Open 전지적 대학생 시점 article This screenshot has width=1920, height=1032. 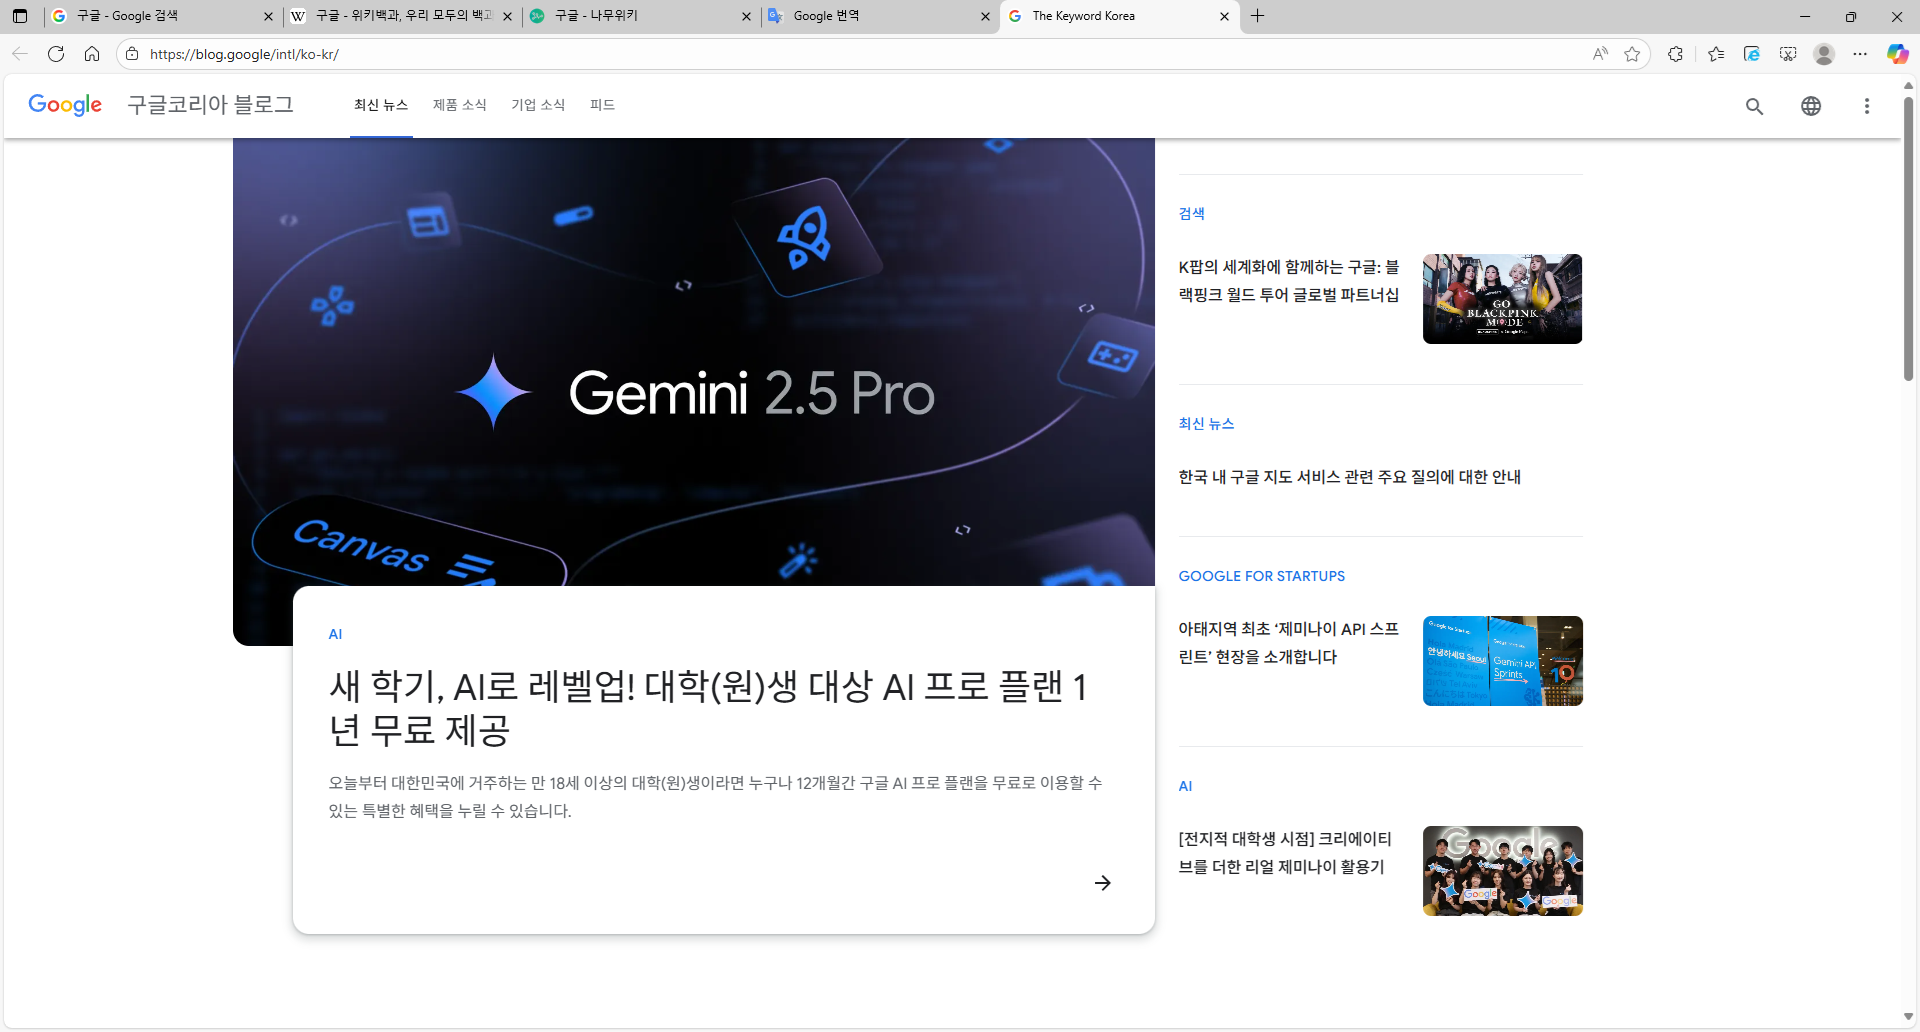click(x=1285, y=853)
